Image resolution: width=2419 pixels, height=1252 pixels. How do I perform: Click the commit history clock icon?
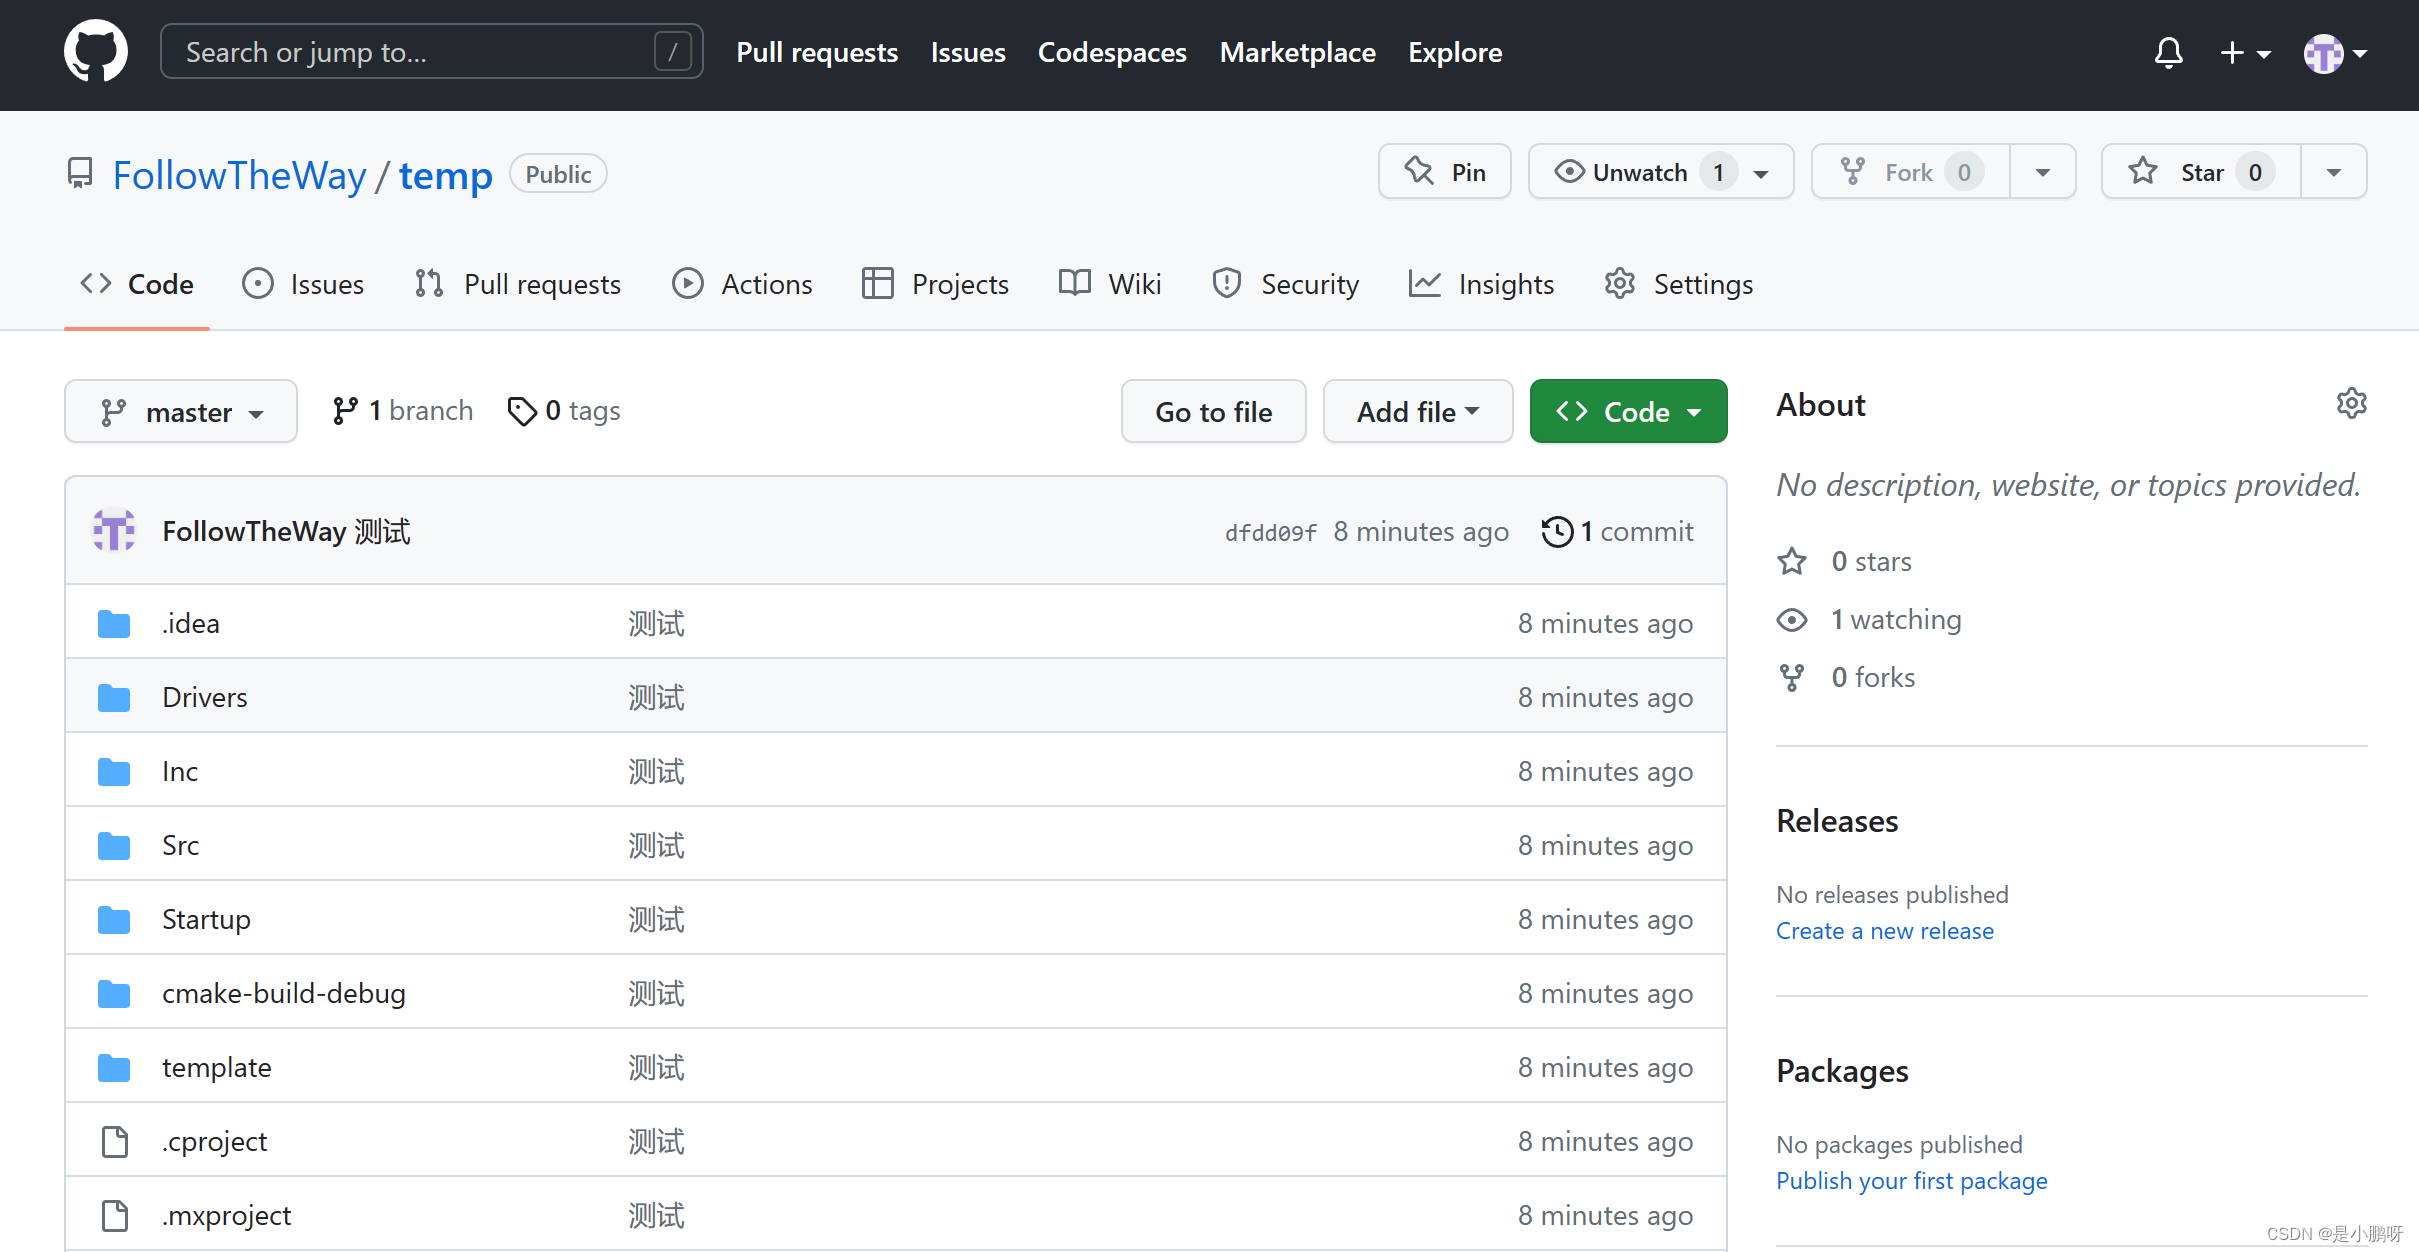pyautogui.click(x=1557, y=532)
